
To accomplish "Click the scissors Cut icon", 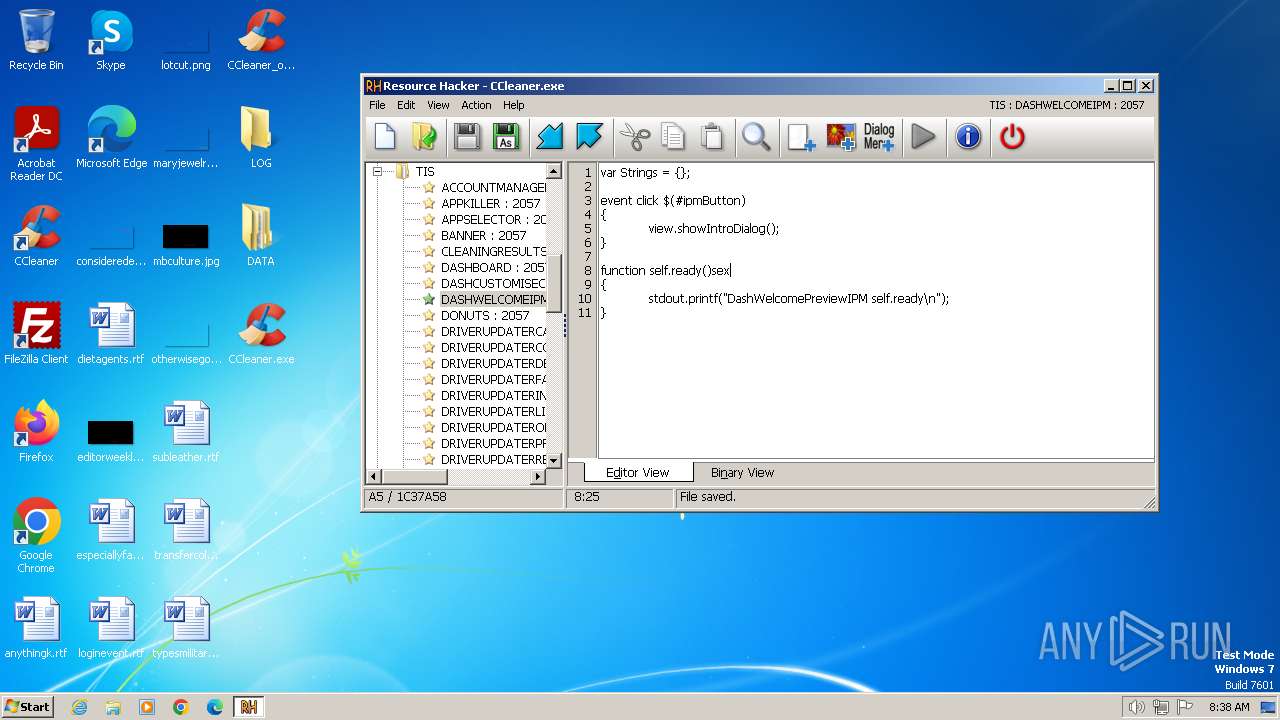I will 634,137.
